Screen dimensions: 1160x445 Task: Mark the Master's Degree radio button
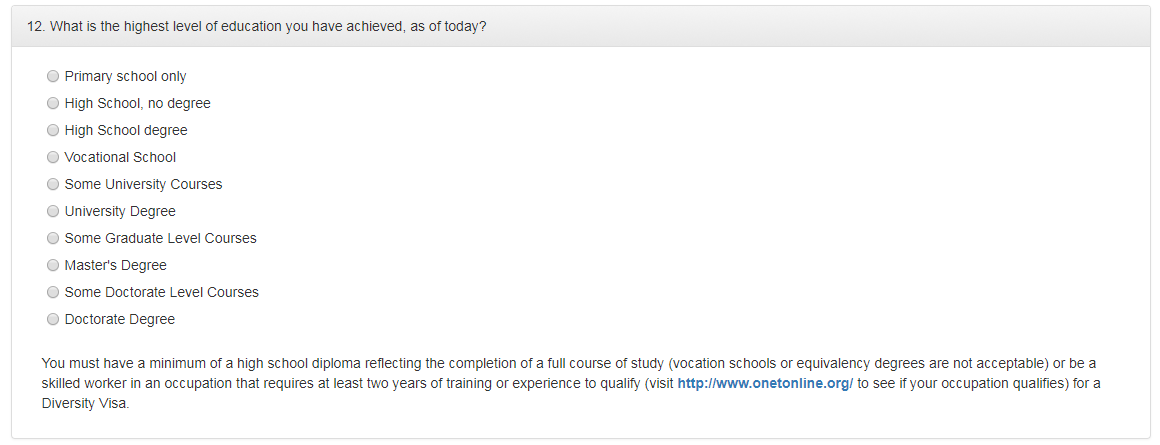[53, 265]
